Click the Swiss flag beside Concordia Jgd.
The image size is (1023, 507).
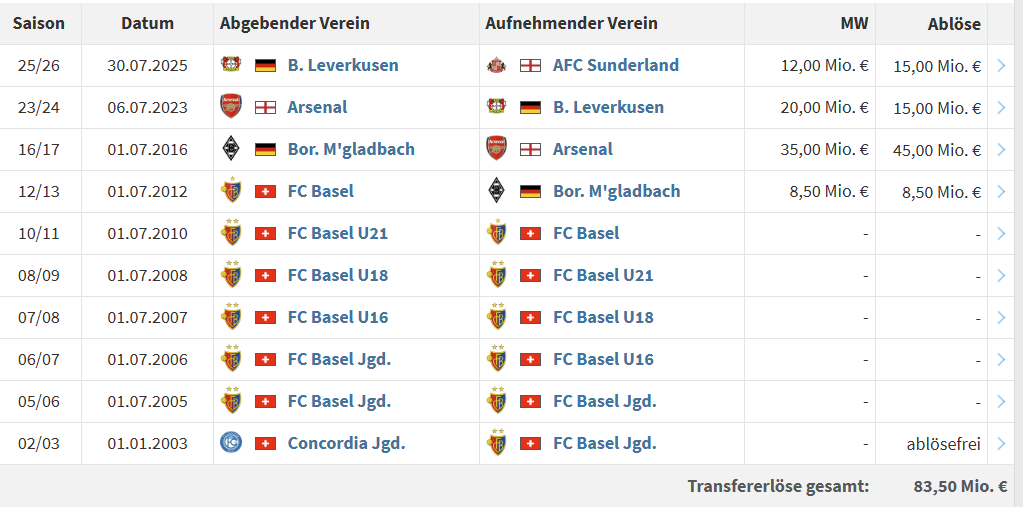point(265,443)
